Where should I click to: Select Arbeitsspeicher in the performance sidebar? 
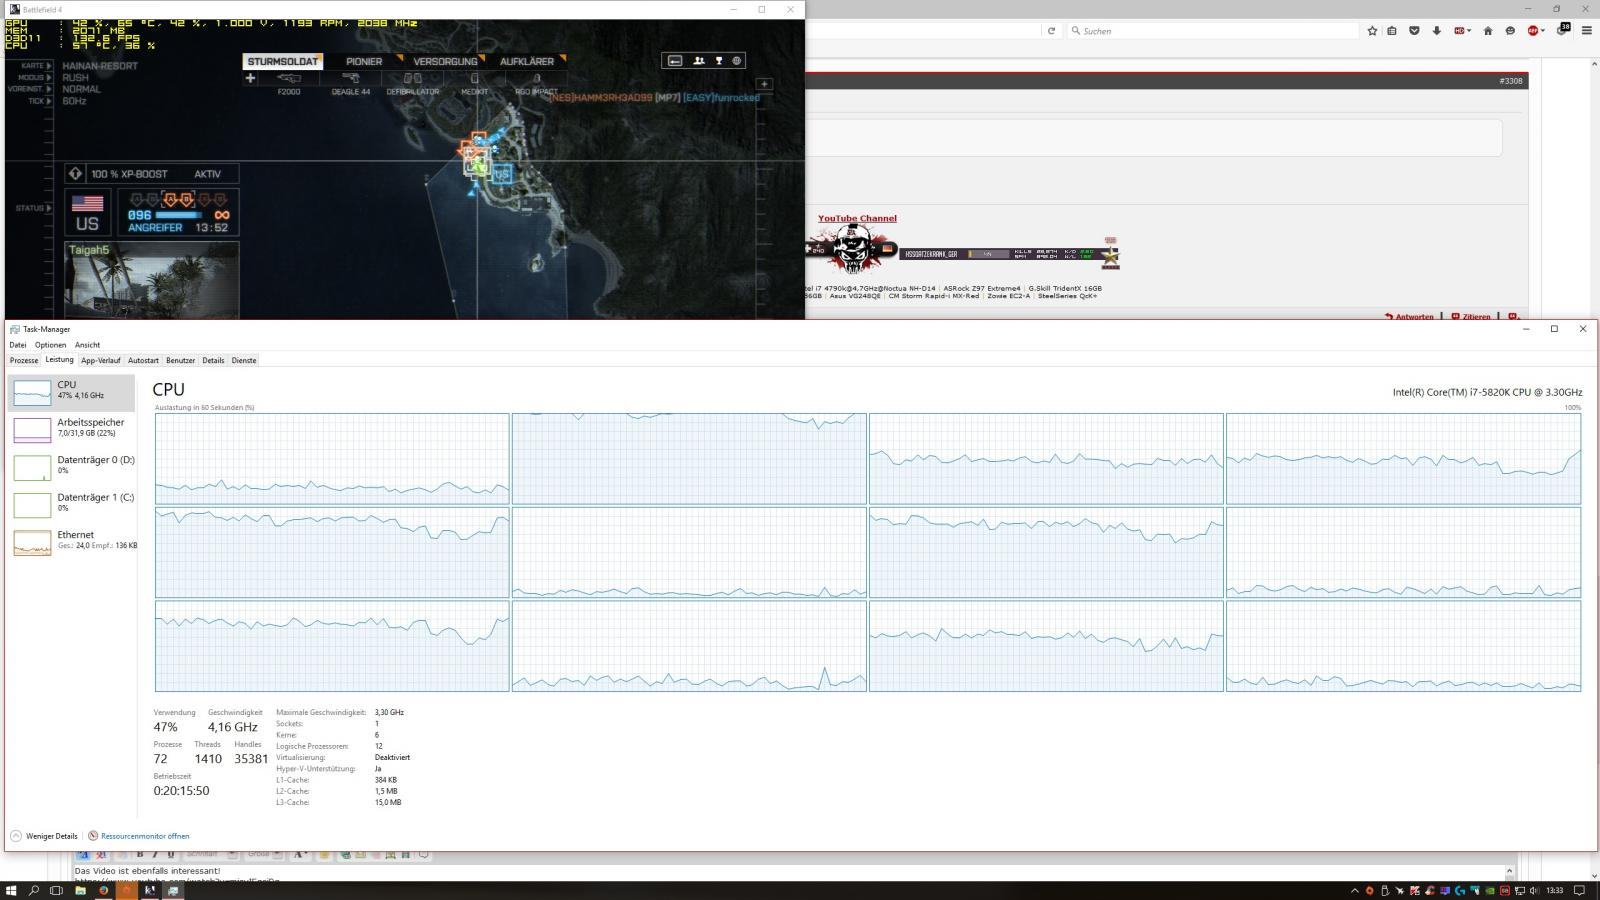[71, 429]
